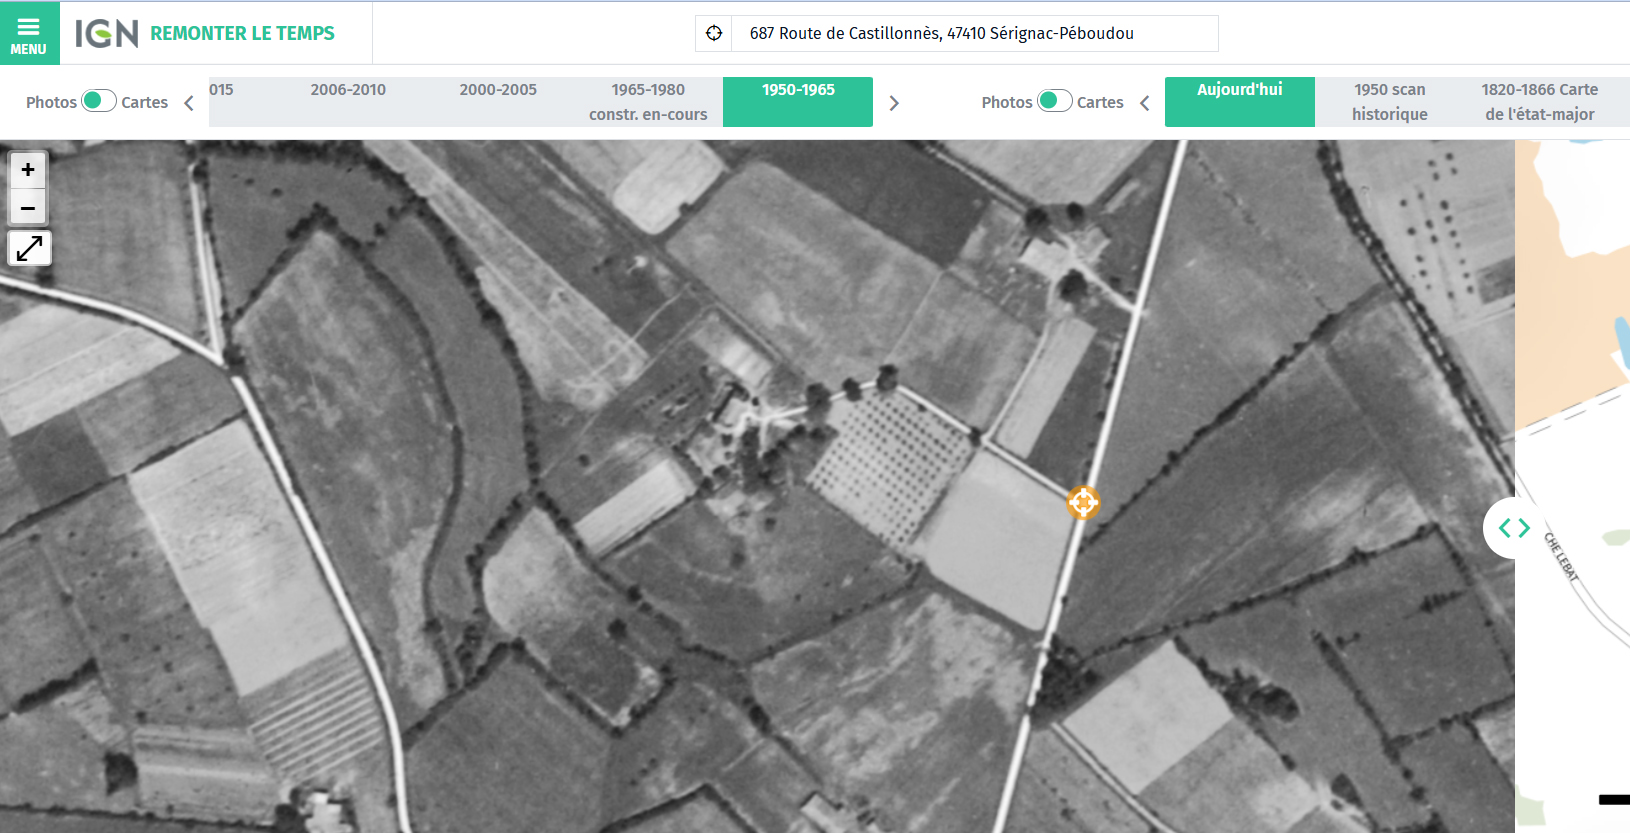Click the geolocation crosshair icon in search bar
This screenshot has width=1630, height=833.
tap(714, 33)
